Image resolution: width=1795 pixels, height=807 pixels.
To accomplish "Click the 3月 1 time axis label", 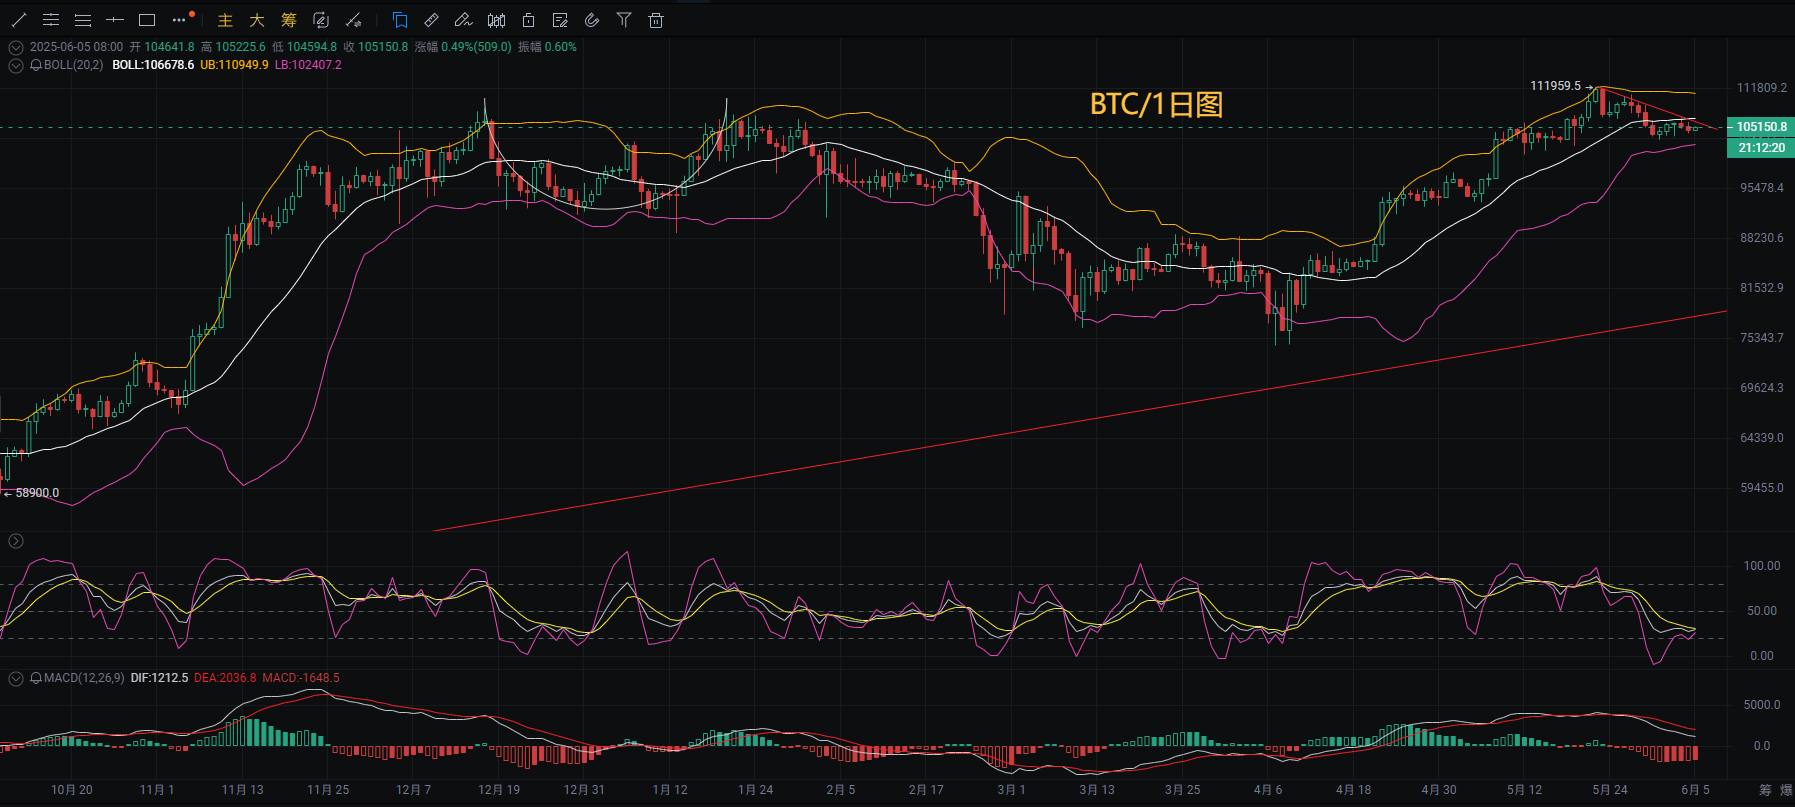I will tap(1011, 790).
